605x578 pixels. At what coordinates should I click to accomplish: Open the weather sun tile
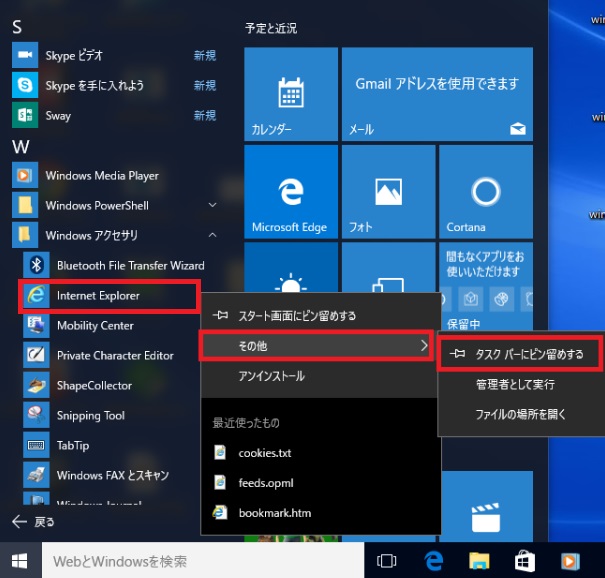[x=291, y=267]
